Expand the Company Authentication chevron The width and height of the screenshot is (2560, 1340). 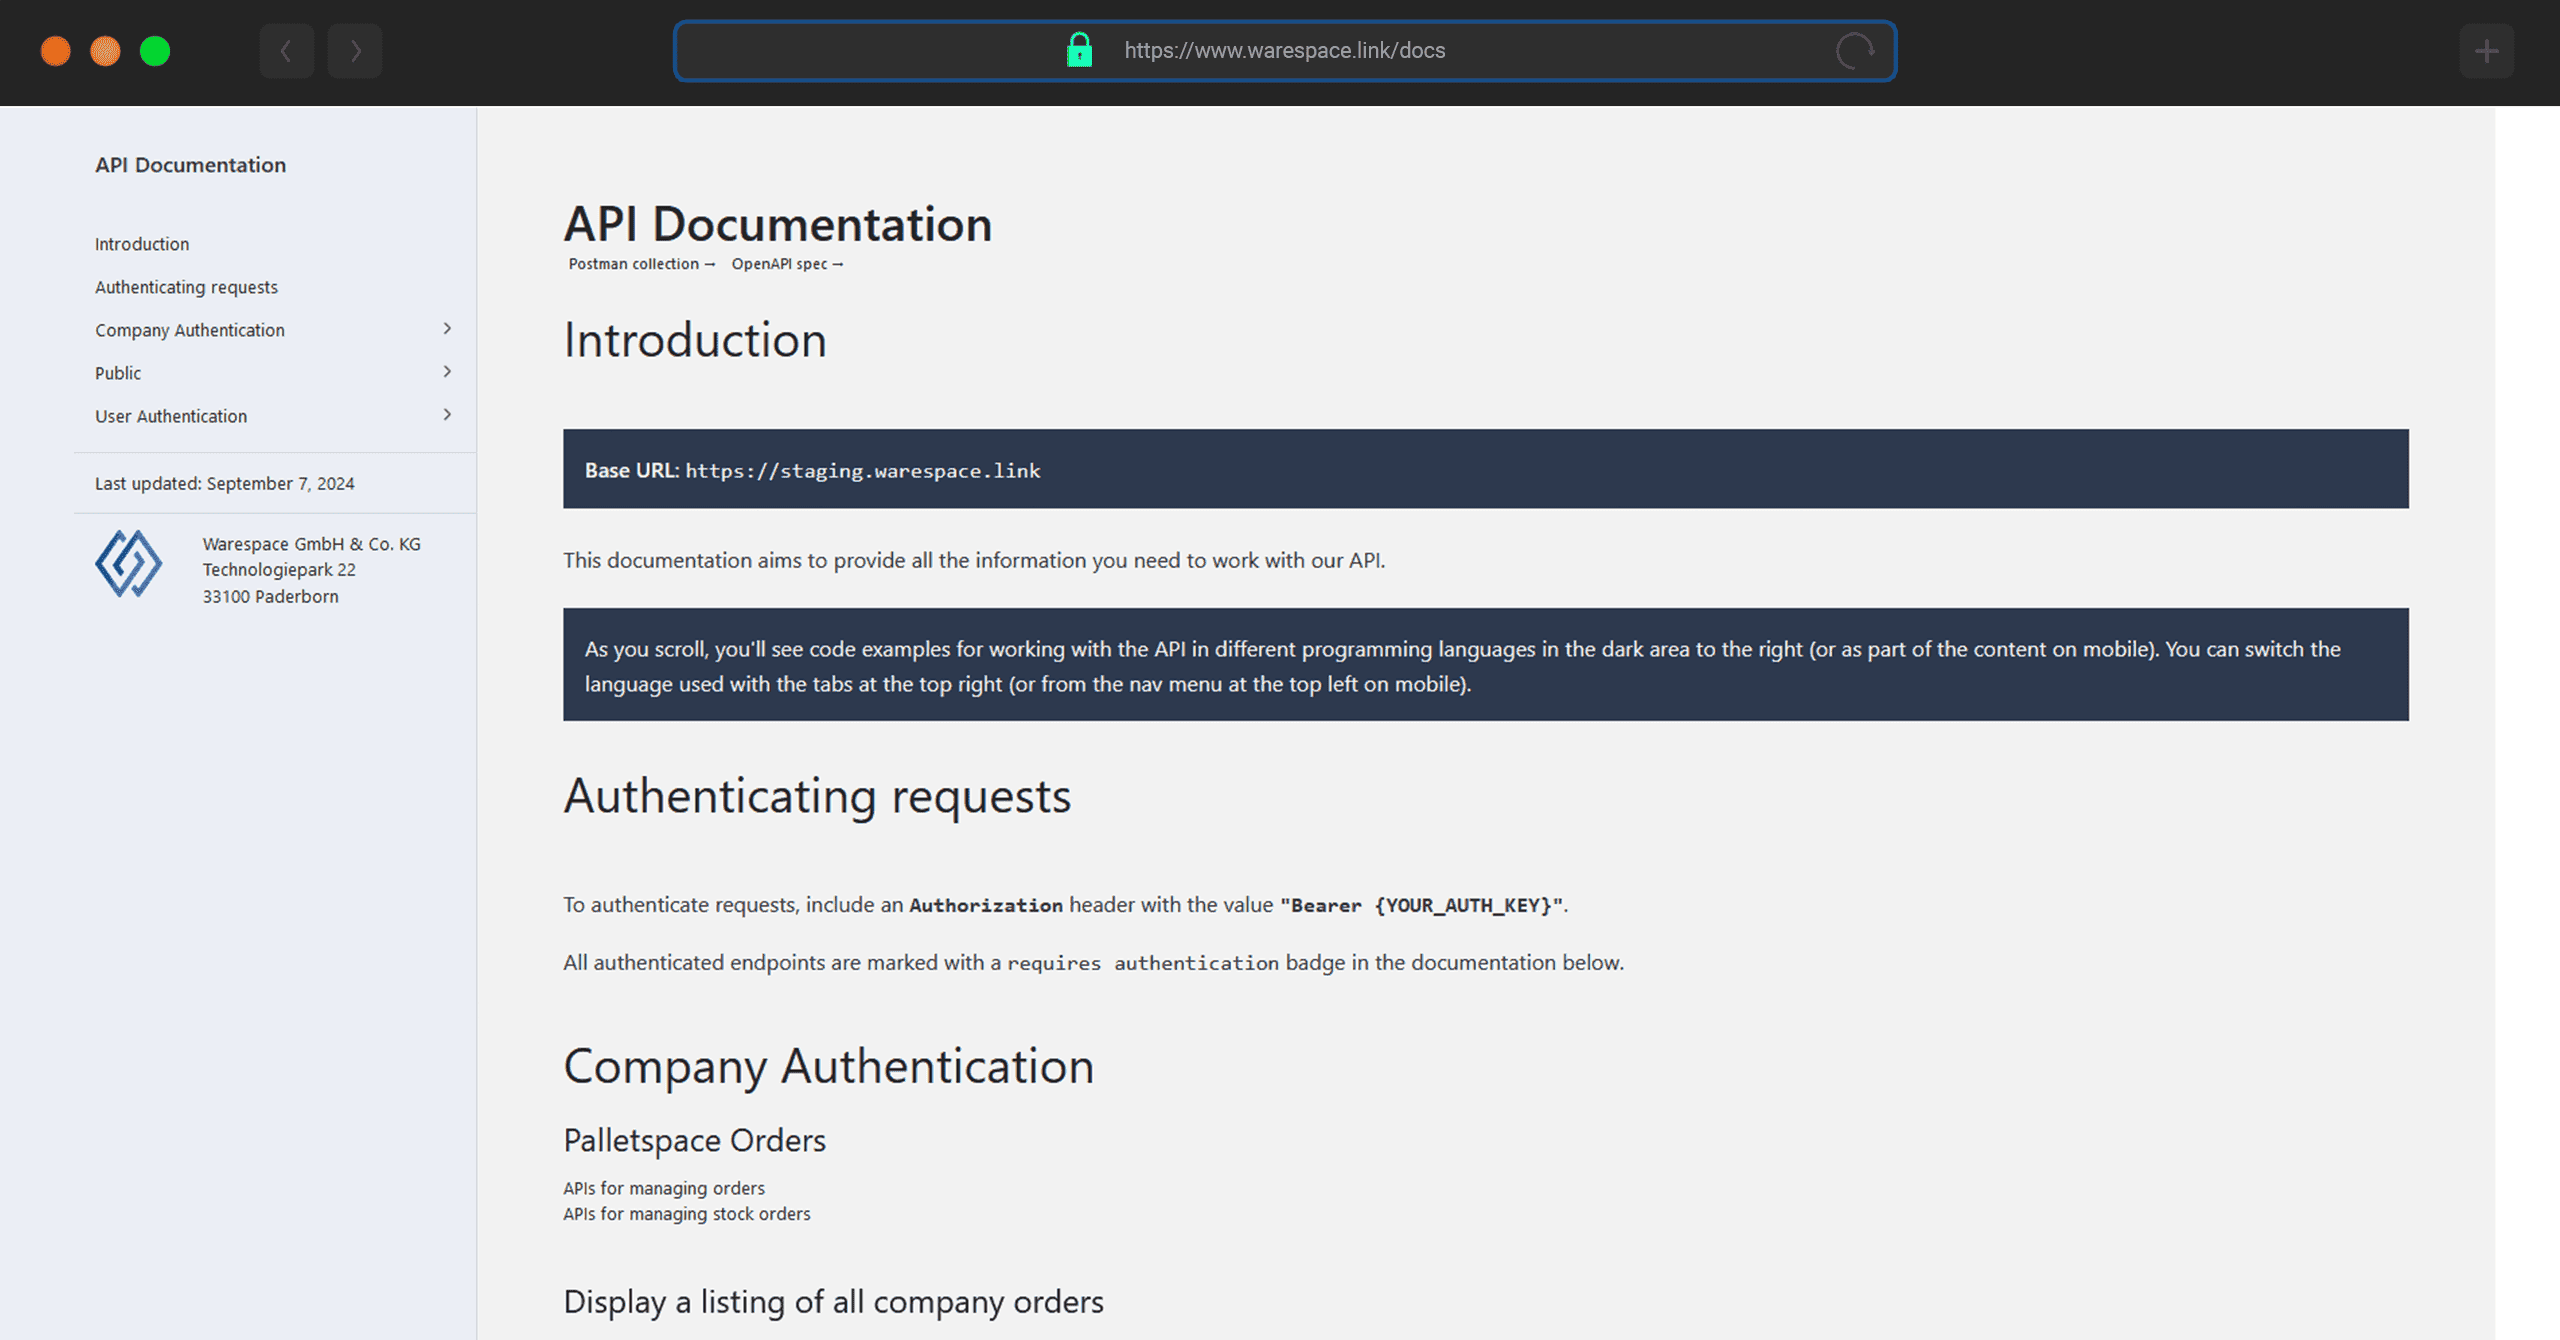447,329
